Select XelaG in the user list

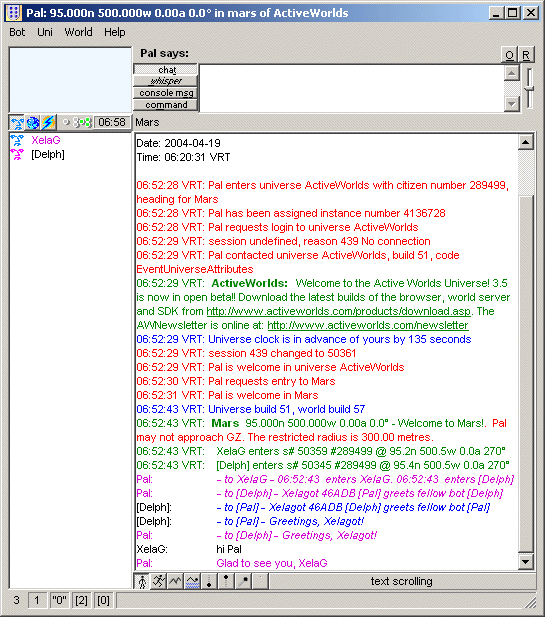coord(46,140)
